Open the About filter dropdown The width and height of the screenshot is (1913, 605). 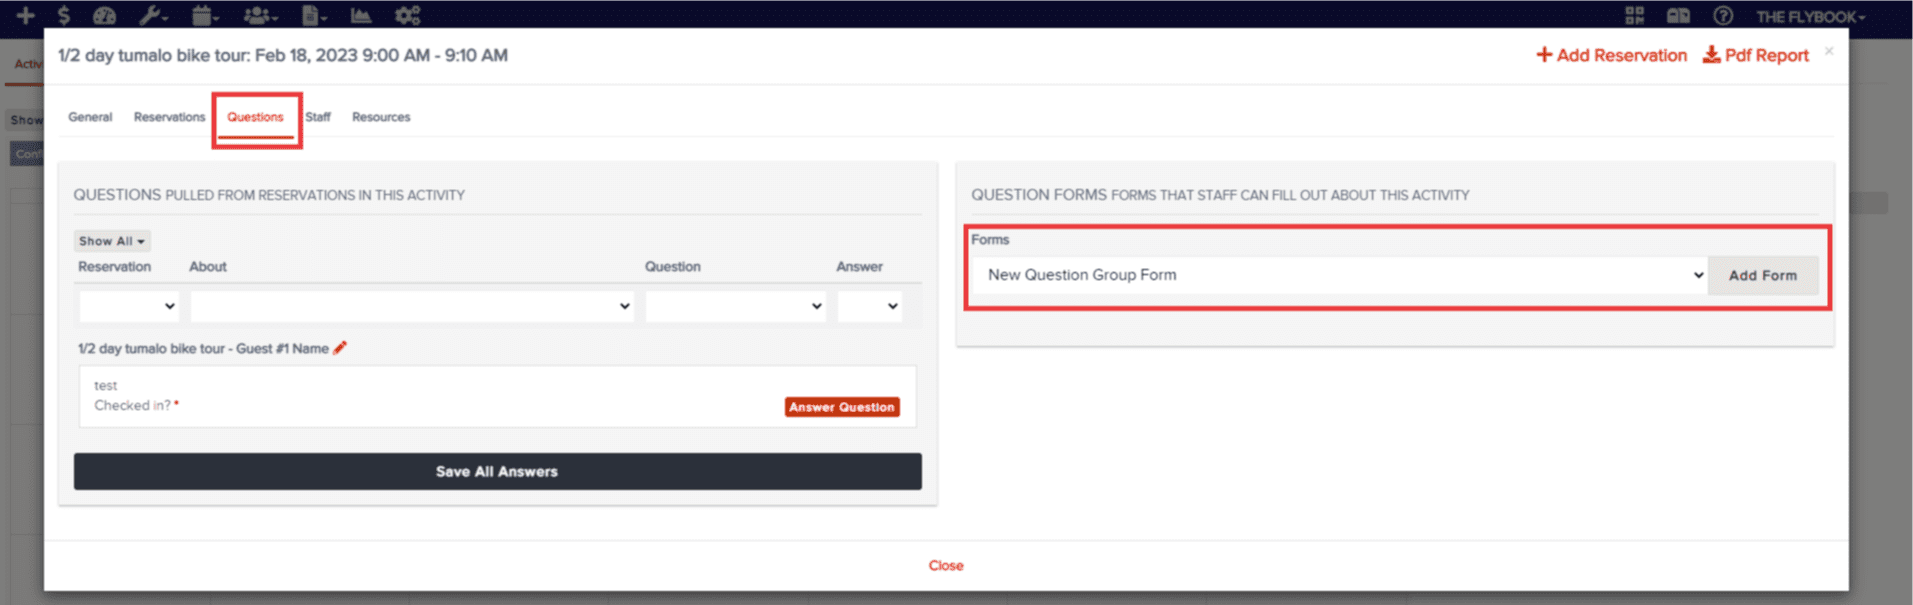[412, 306]
